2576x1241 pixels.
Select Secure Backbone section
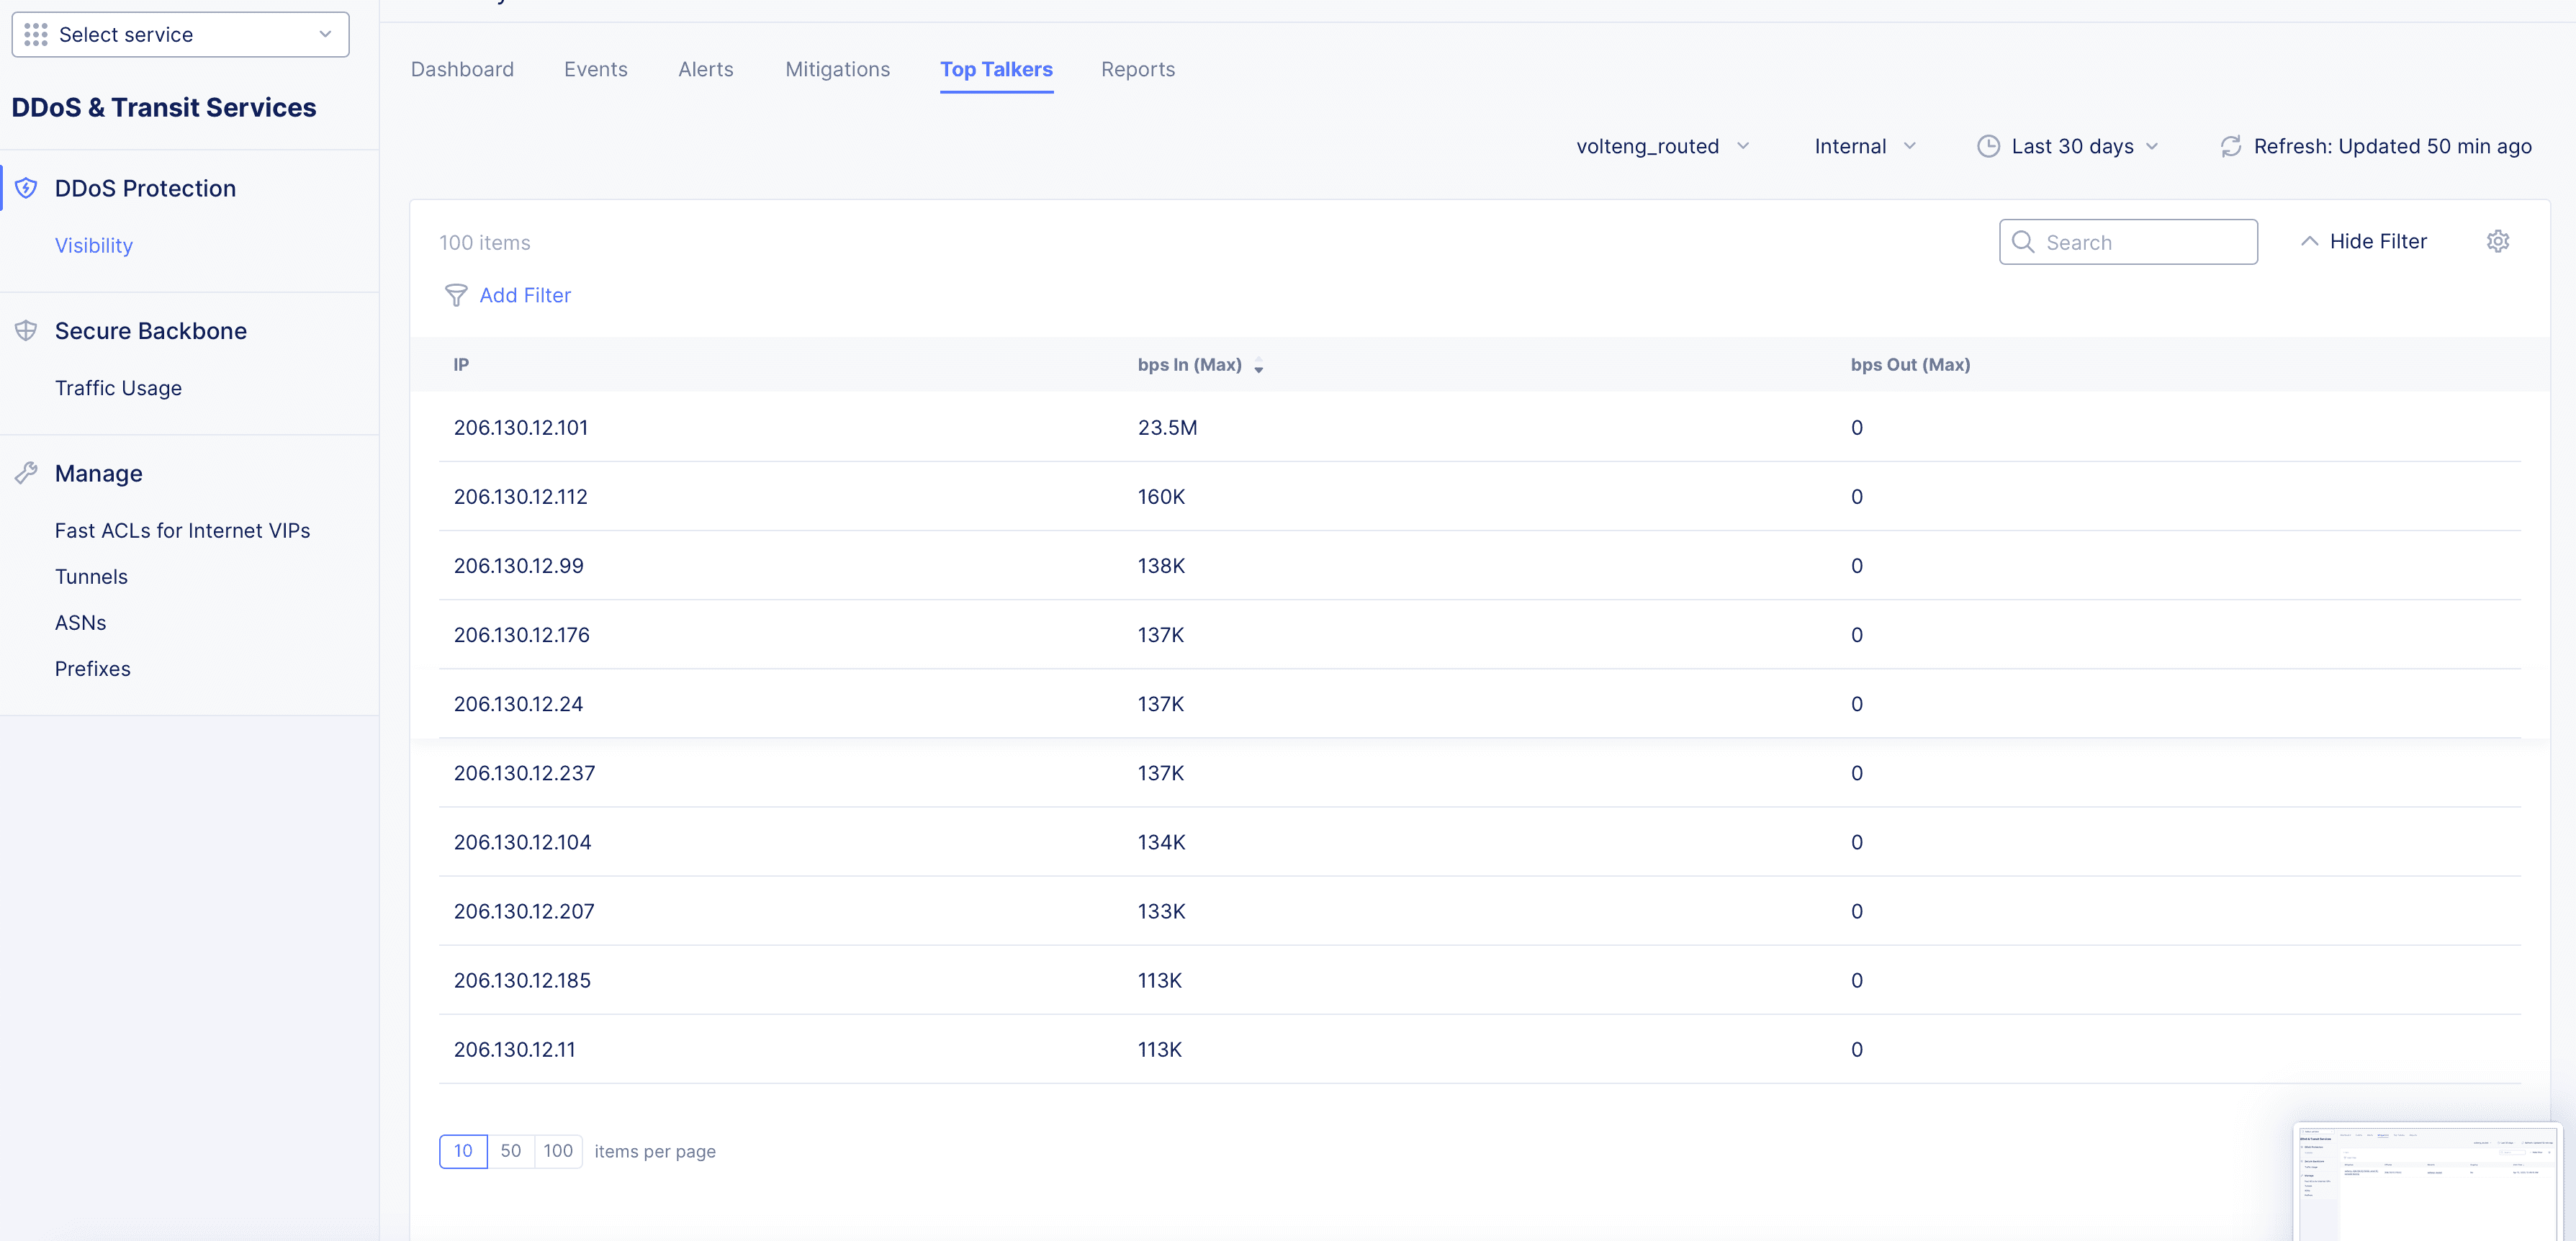pyautogui.click(x=151, y=331)
